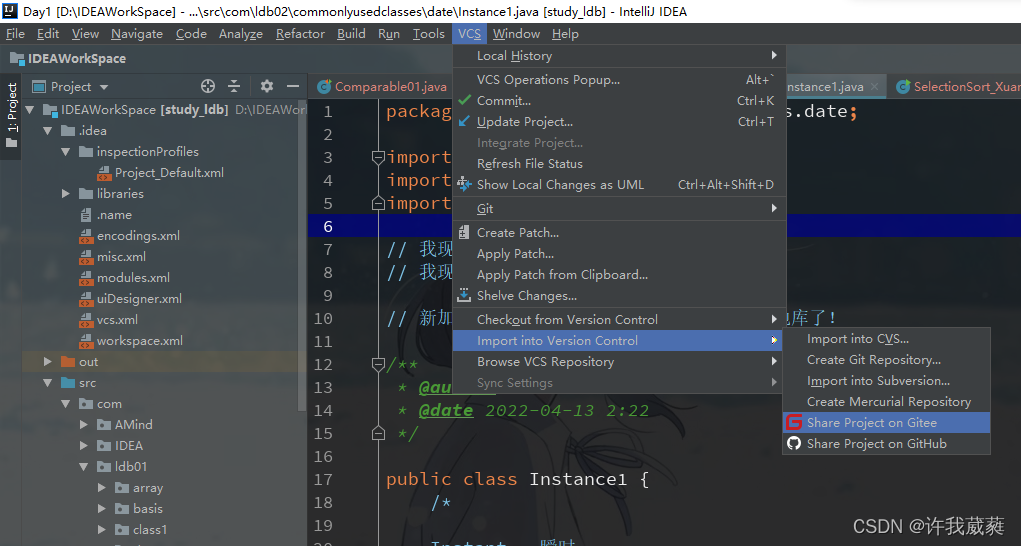Click the GitHub logo icon in submenu
Screen dimensions: 1021x546
coord(794,443)
